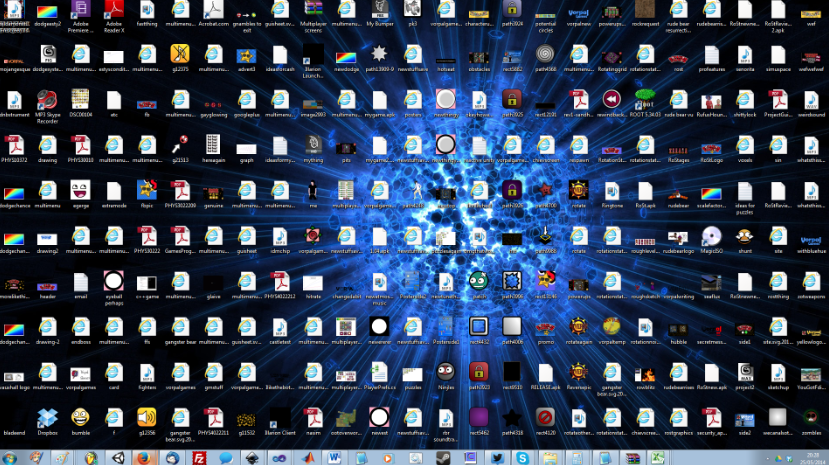Viewport: 829px width, 465px height.
Task: Select the shunt character image icon
Action: click(744, 236)
